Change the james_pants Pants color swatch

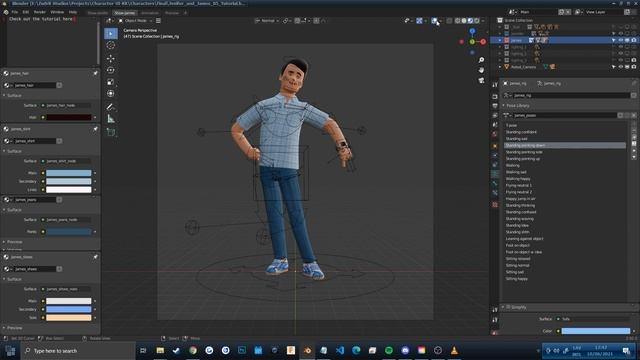click(69, 232)
